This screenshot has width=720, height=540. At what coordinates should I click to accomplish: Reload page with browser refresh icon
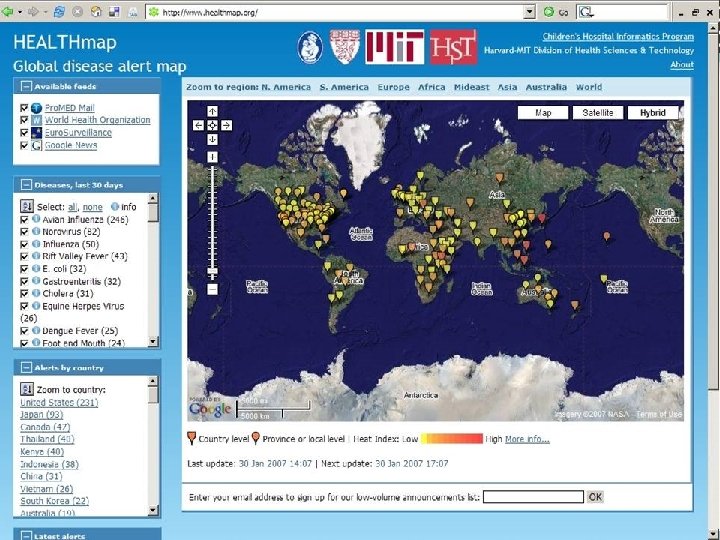(x=59, y=11)
